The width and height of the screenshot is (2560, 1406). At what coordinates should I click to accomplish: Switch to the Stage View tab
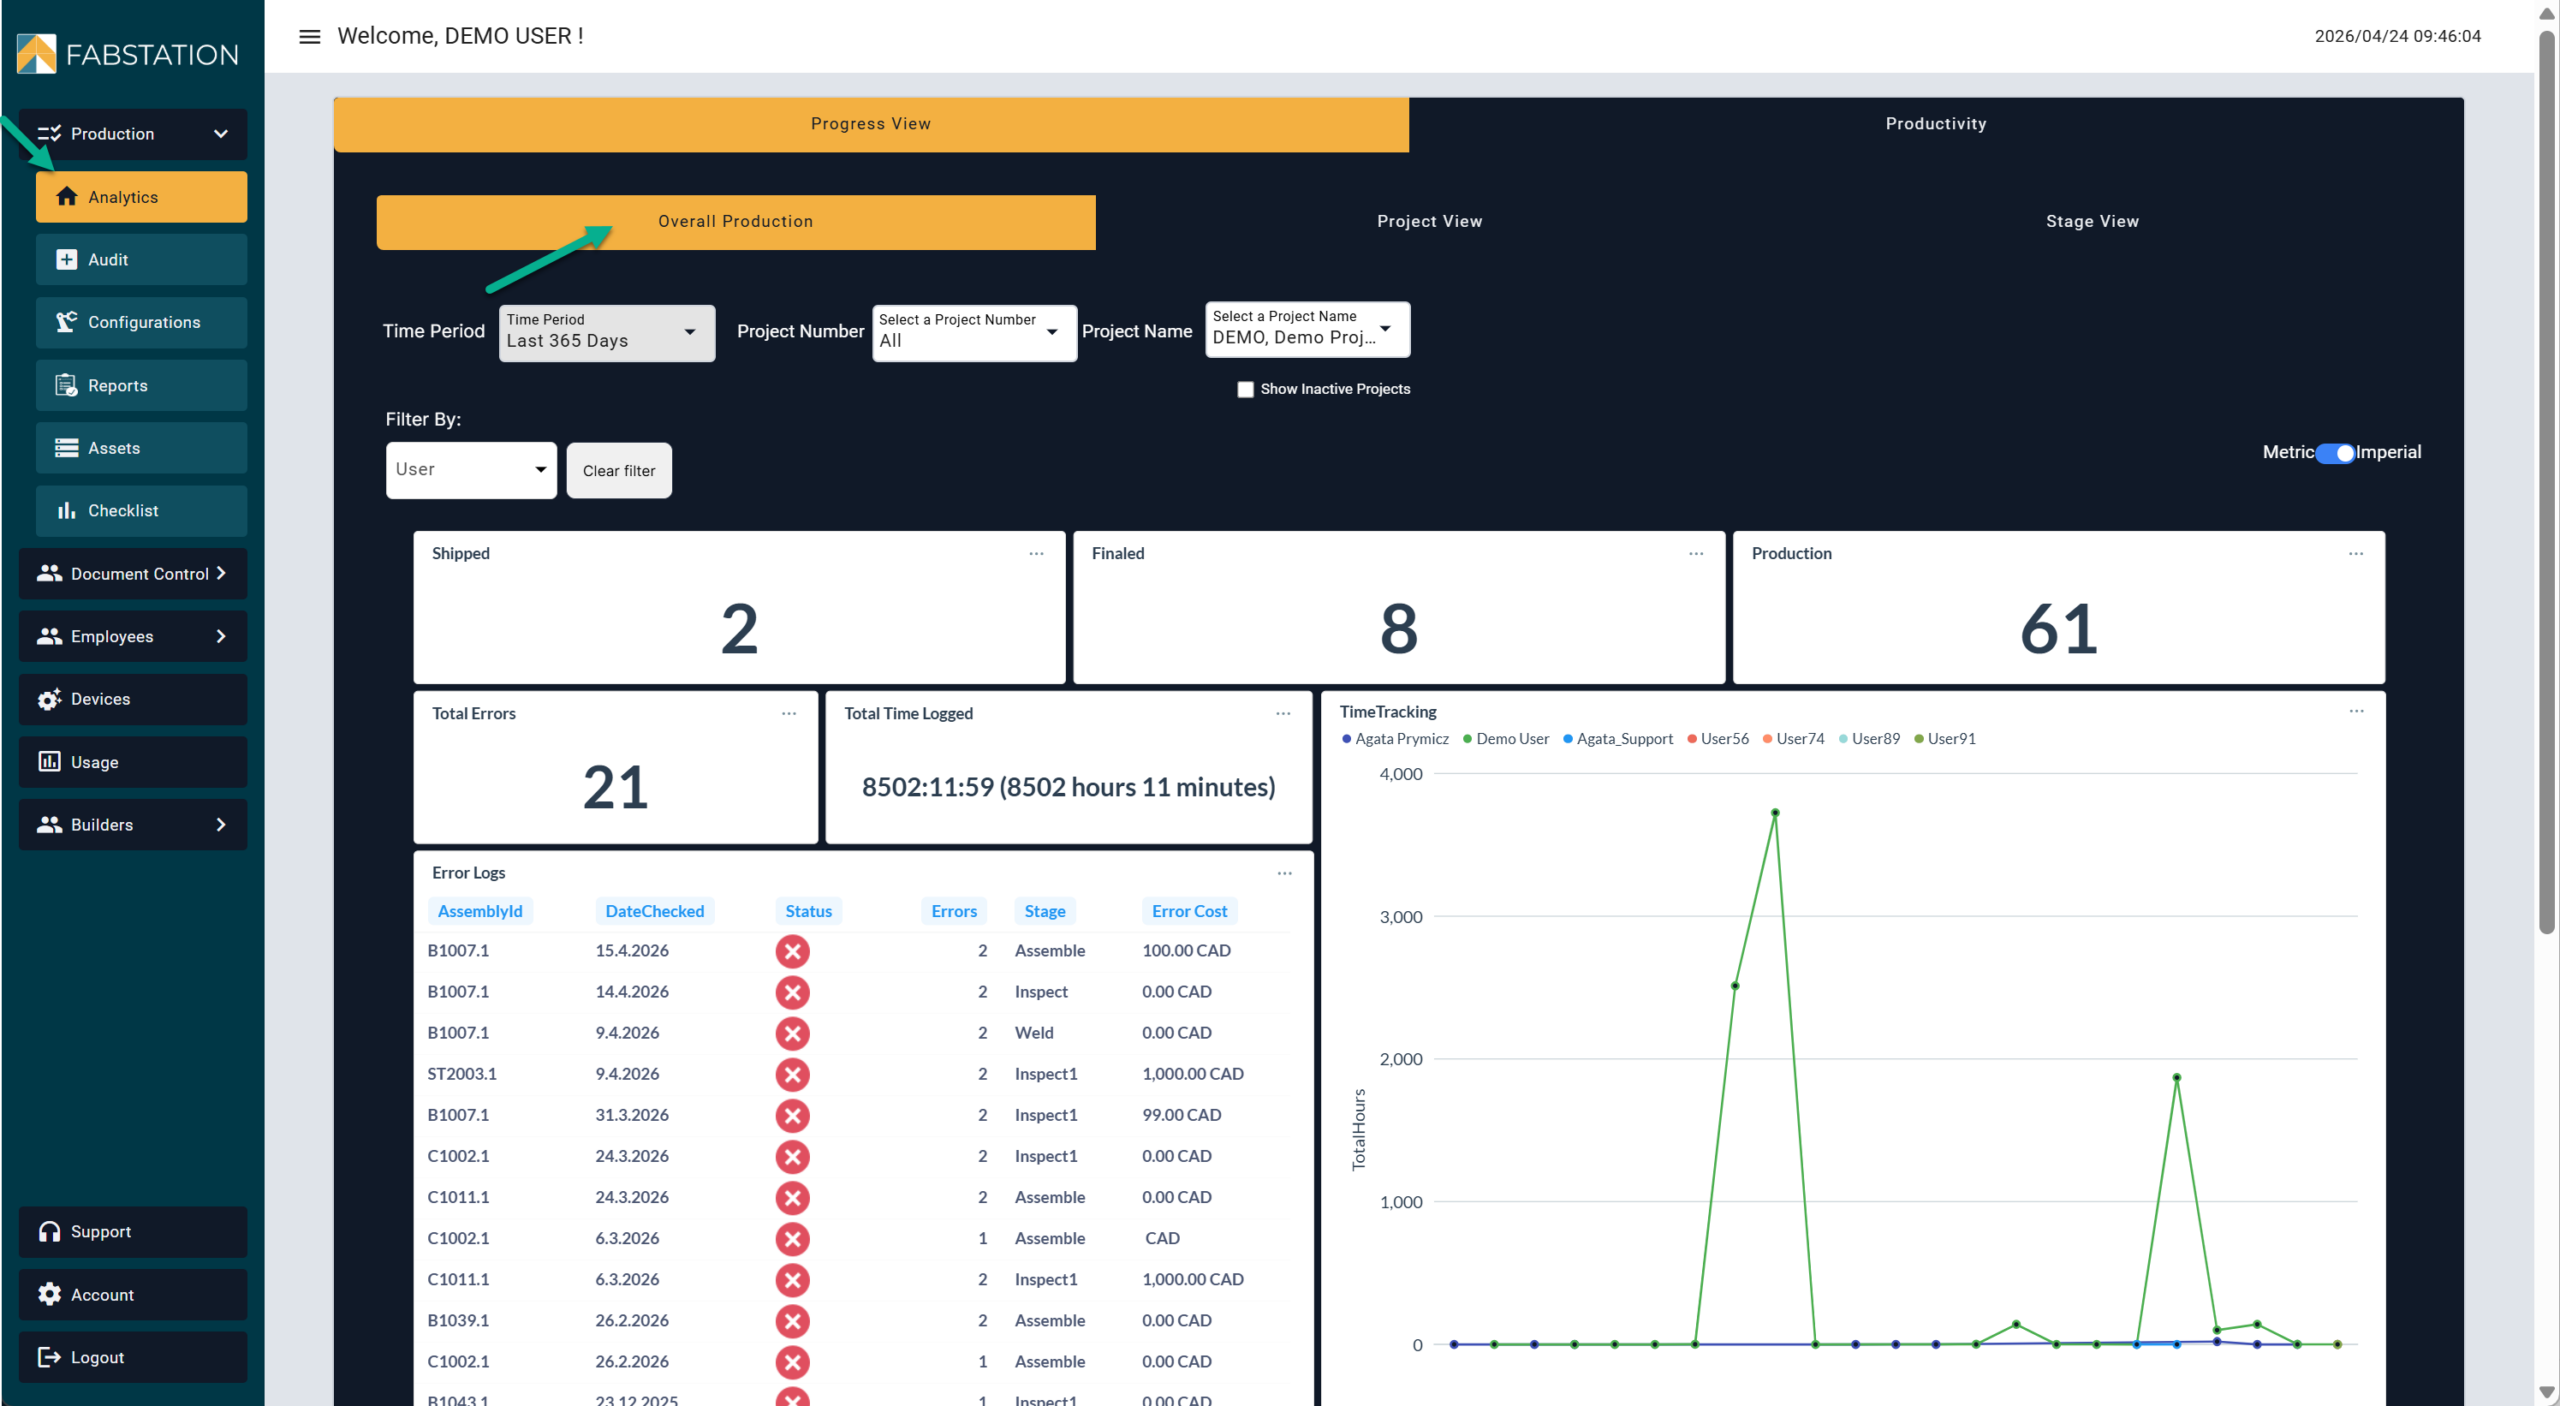point(2091,221)
